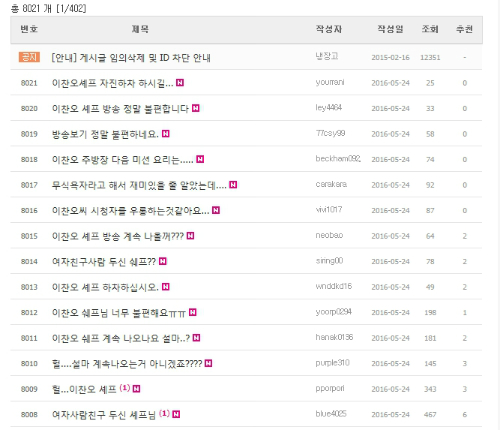Click the N new badge on post 8014
The height and width of the screenshot is (430, 500).
pos(163,261)
